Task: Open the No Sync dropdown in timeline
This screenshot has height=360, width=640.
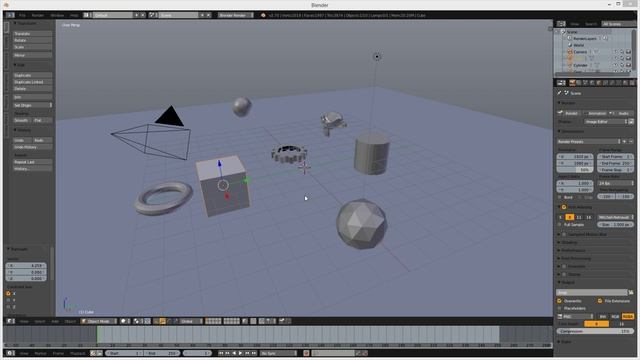Action: coord(278,353)
